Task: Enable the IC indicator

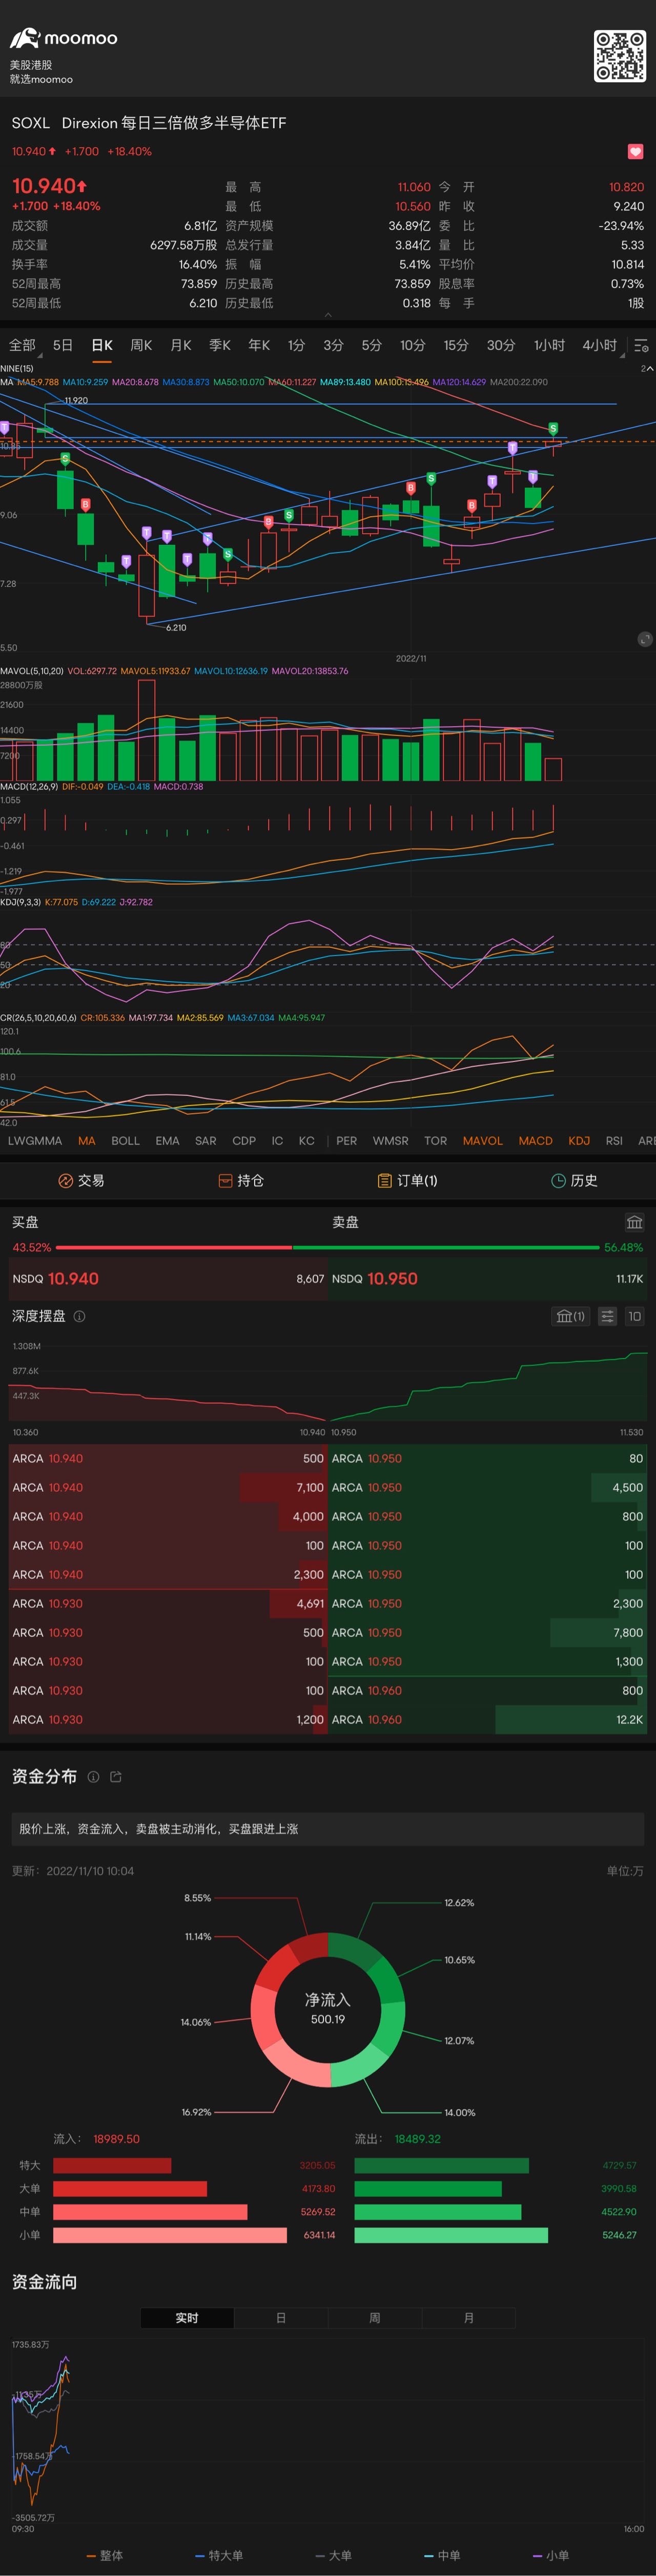Action: pos(277,1141)
